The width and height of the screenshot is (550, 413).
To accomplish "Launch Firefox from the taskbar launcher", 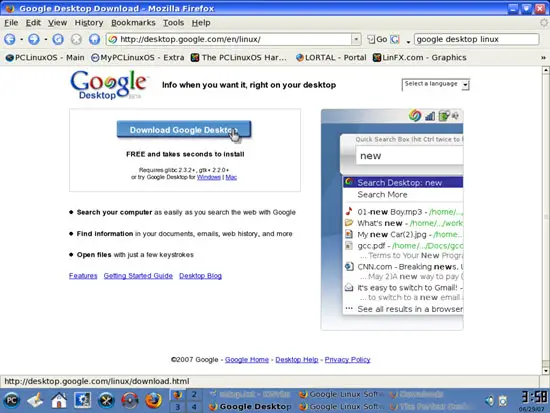I will click(153, 400).
